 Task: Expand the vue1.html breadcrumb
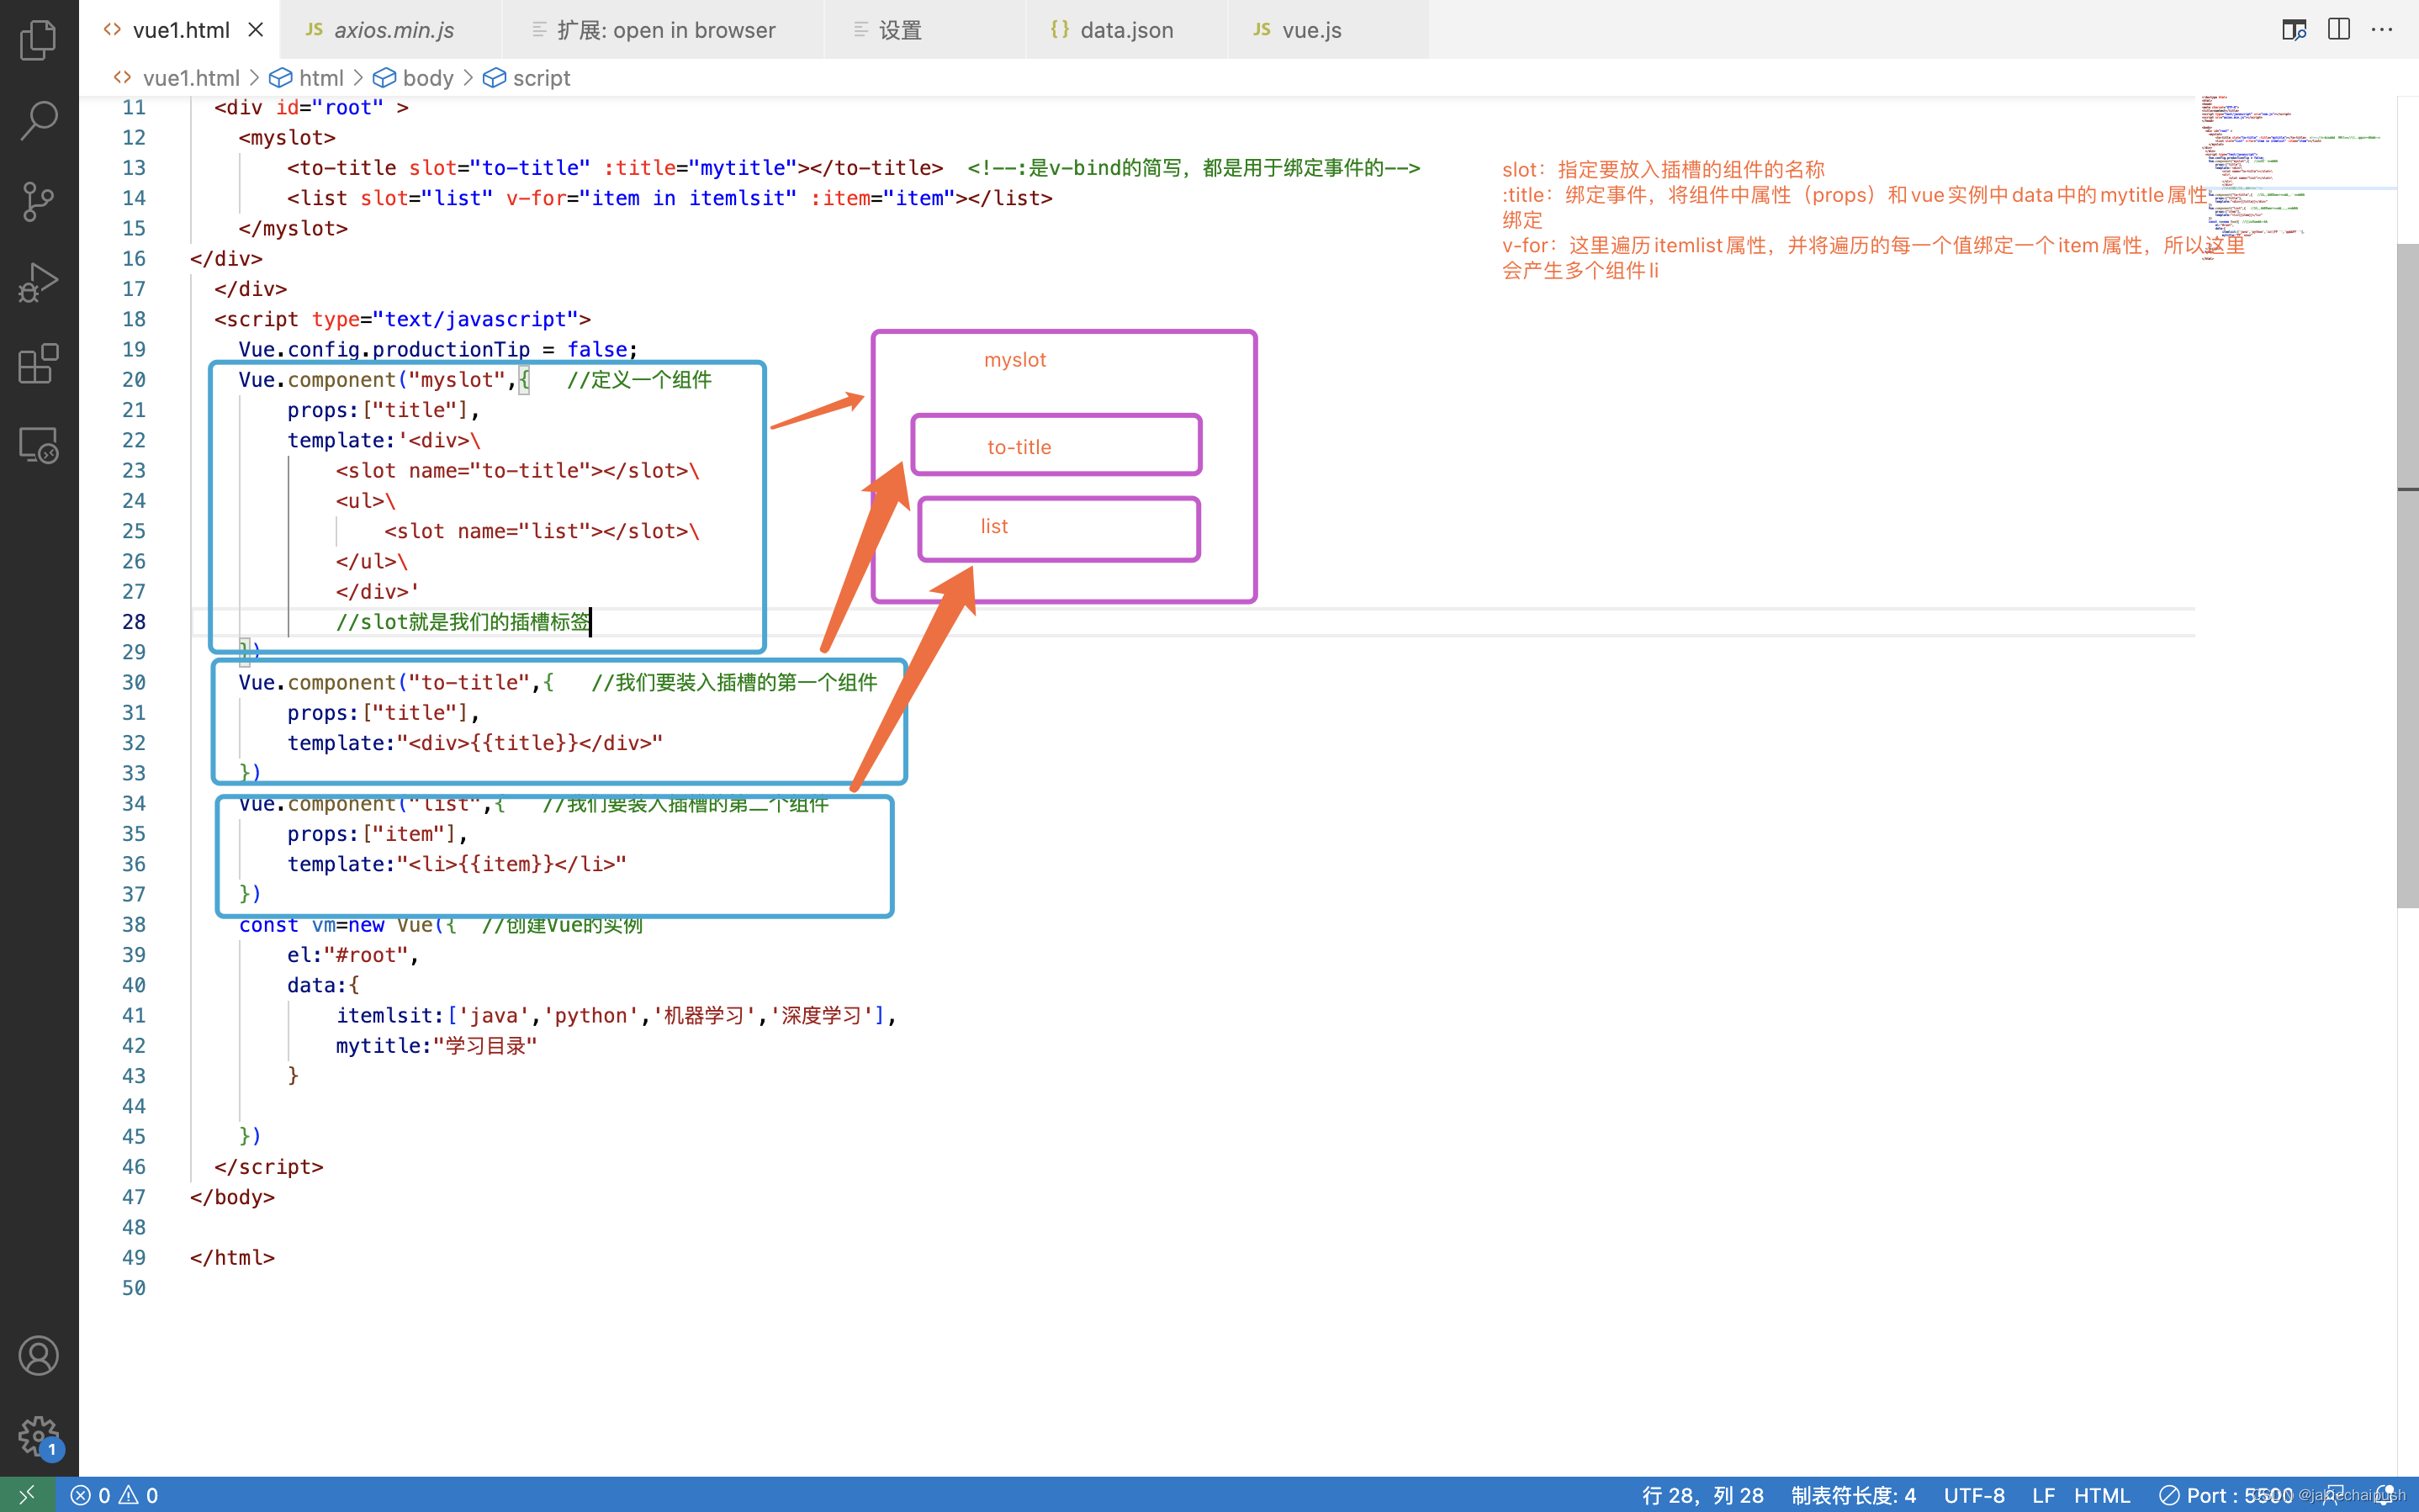click(x=177, y=78)
